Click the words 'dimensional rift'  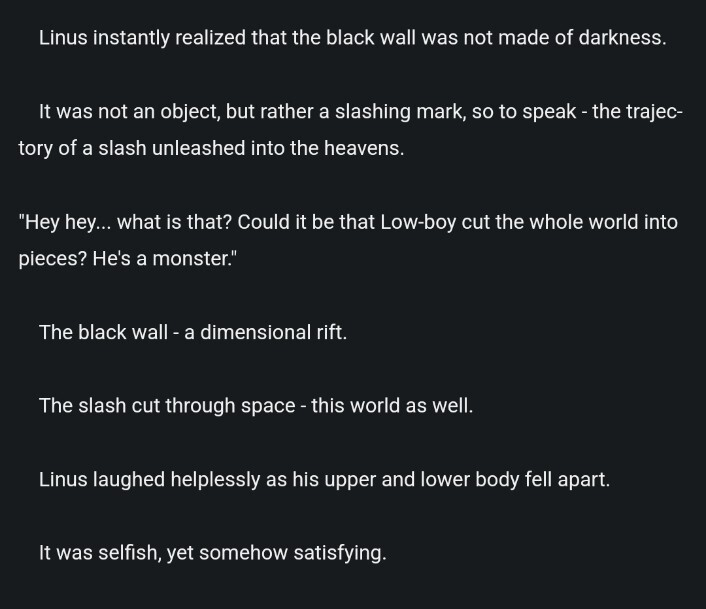pos(273,333)
